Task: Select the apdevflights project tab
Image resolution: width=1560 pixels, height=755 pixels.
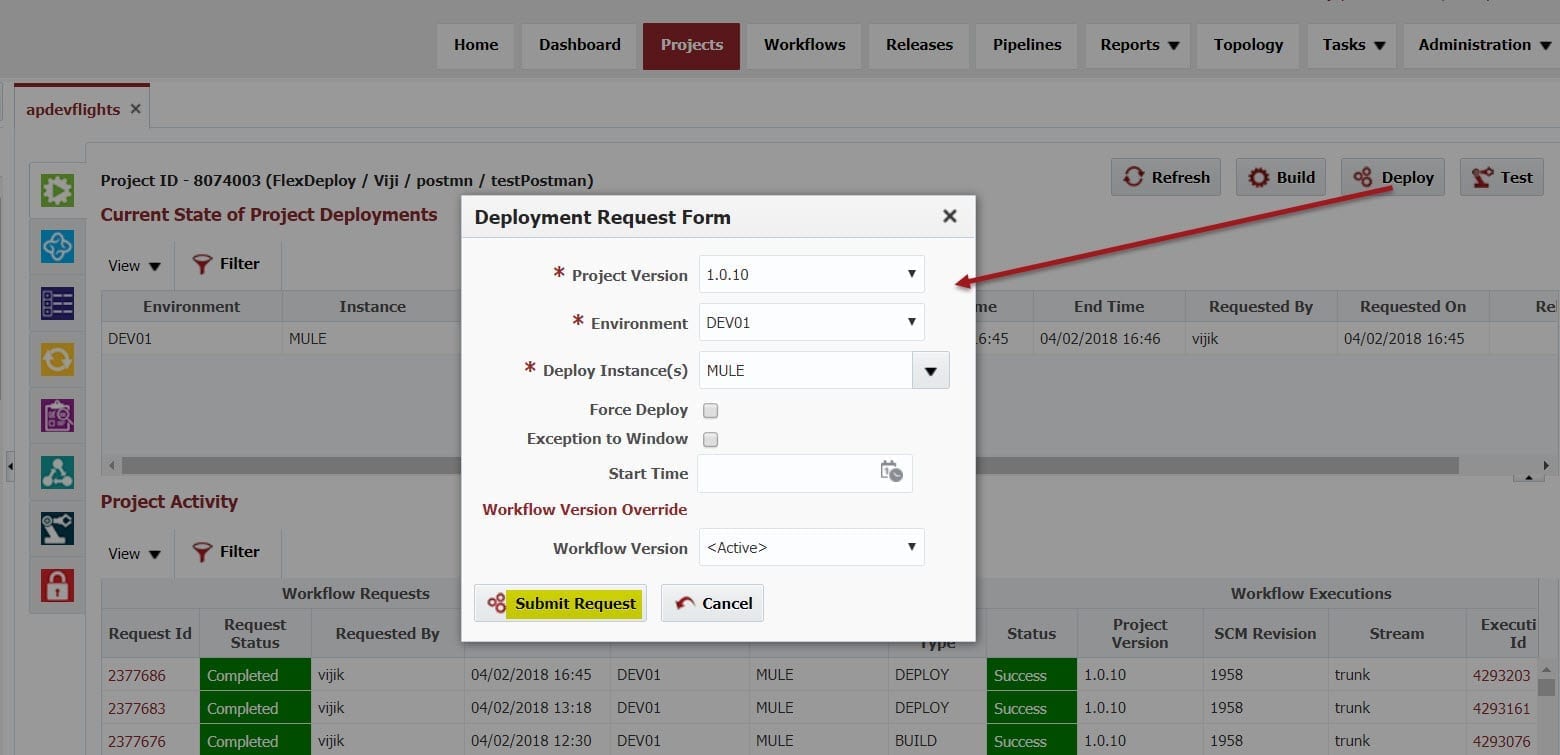Action: [x=73, y=109]
